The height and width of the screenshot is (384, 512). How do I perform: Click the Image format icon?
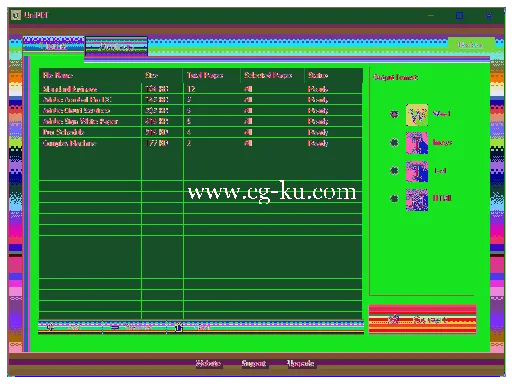tap(417, 143)
